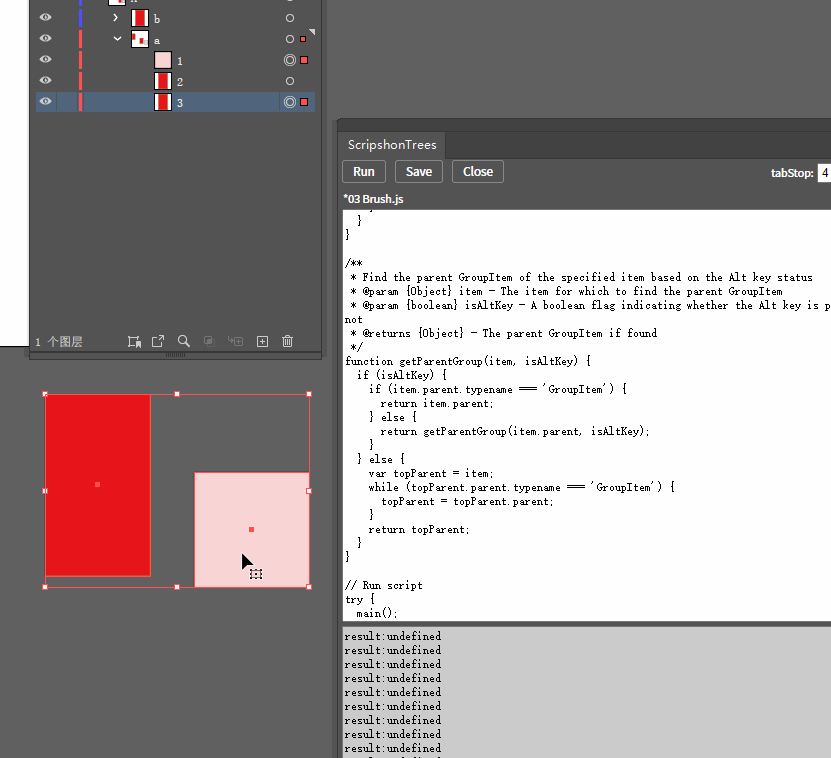
Task: Click Make/Release Clipping Mask icon
Action: pyautogui.click(x=209, y=341)
